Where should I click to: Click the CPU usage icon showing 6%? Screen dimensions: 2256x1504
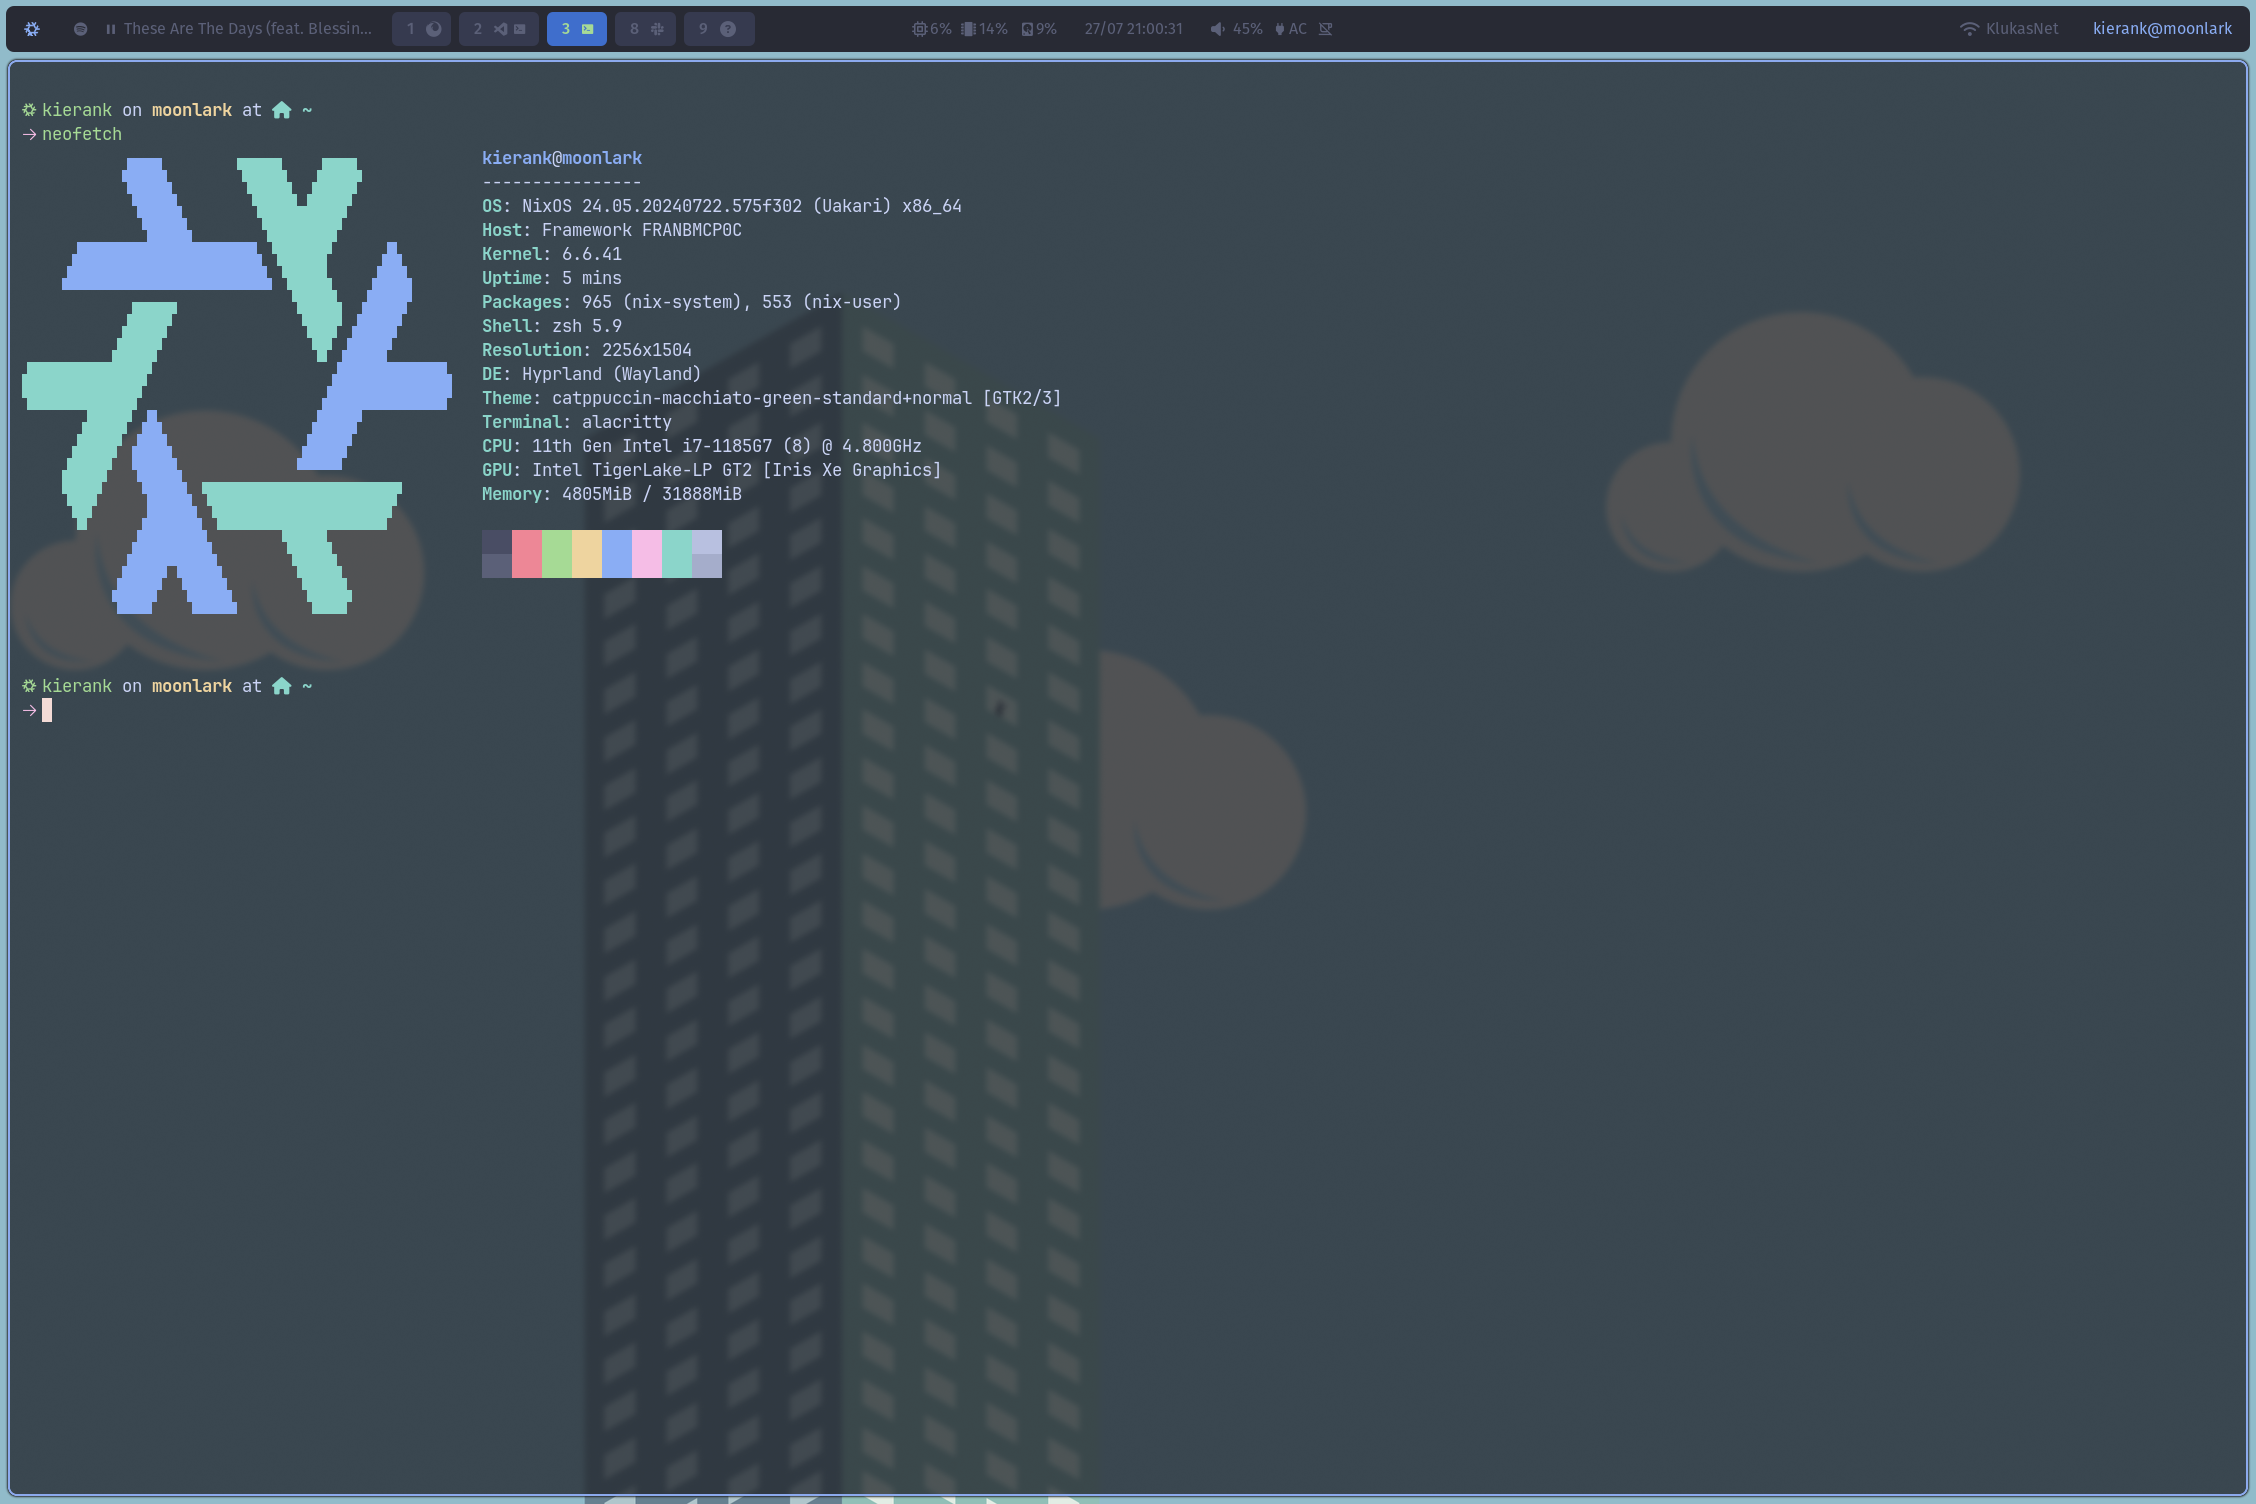[920, 29]
